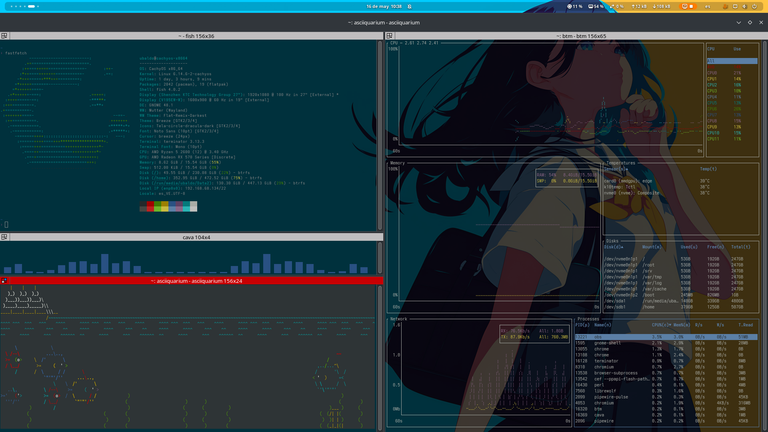Click the Temp(t) column header in Temperatures
The image size is (768, 432).
pos(708,169)
